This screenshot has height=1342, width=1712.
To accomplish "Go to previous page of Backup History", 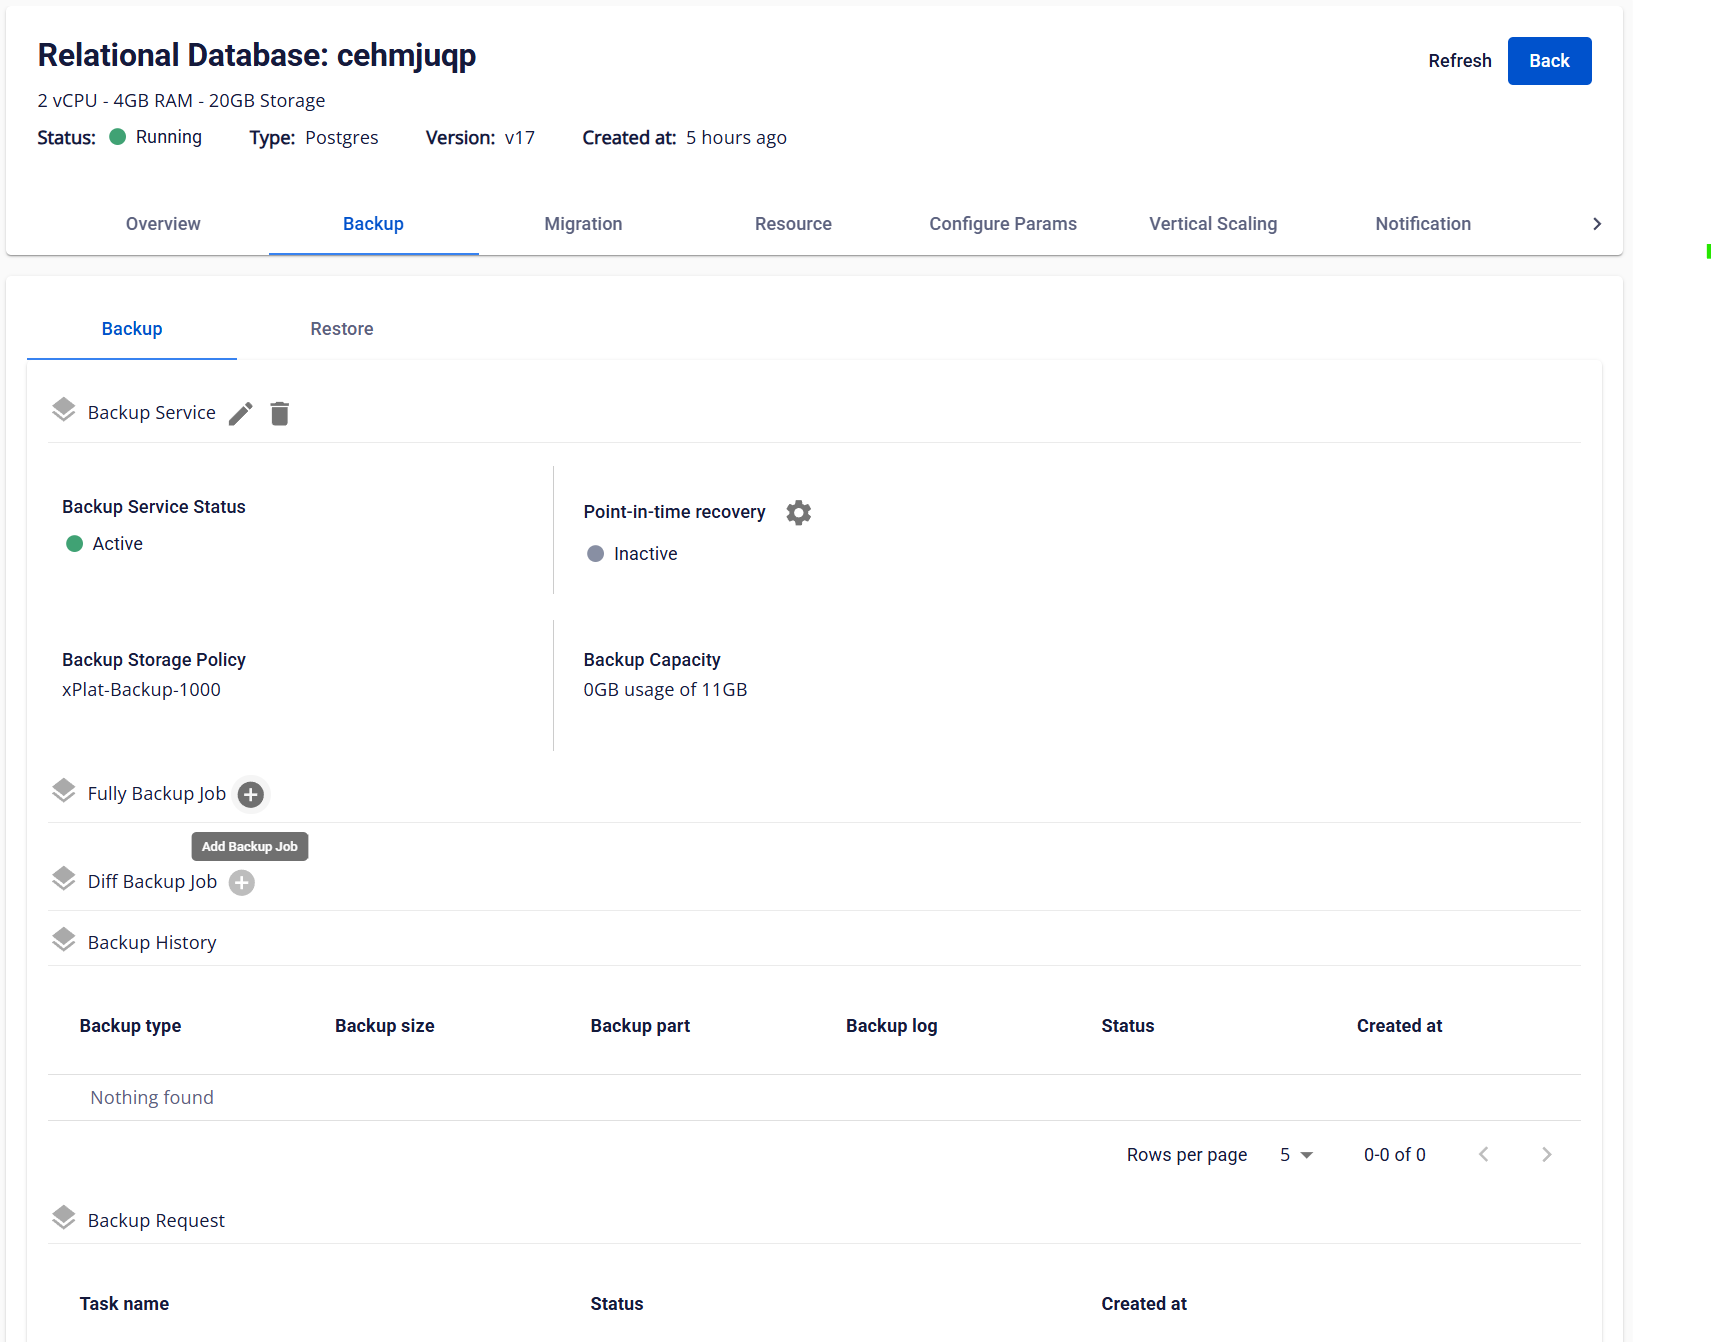I will point(1484,1155).
